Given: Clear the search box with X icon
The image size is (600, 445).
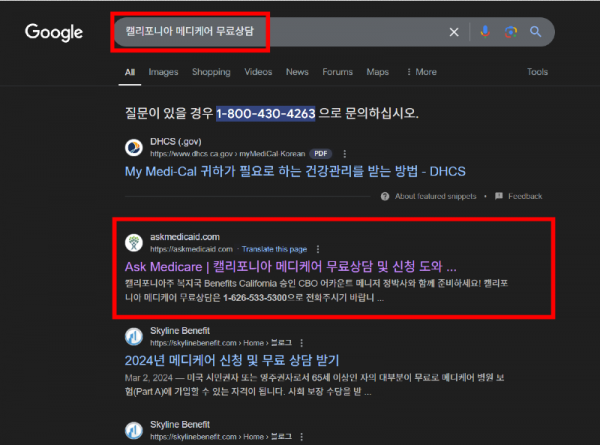Looking at the screenshot, I should 454,32.
